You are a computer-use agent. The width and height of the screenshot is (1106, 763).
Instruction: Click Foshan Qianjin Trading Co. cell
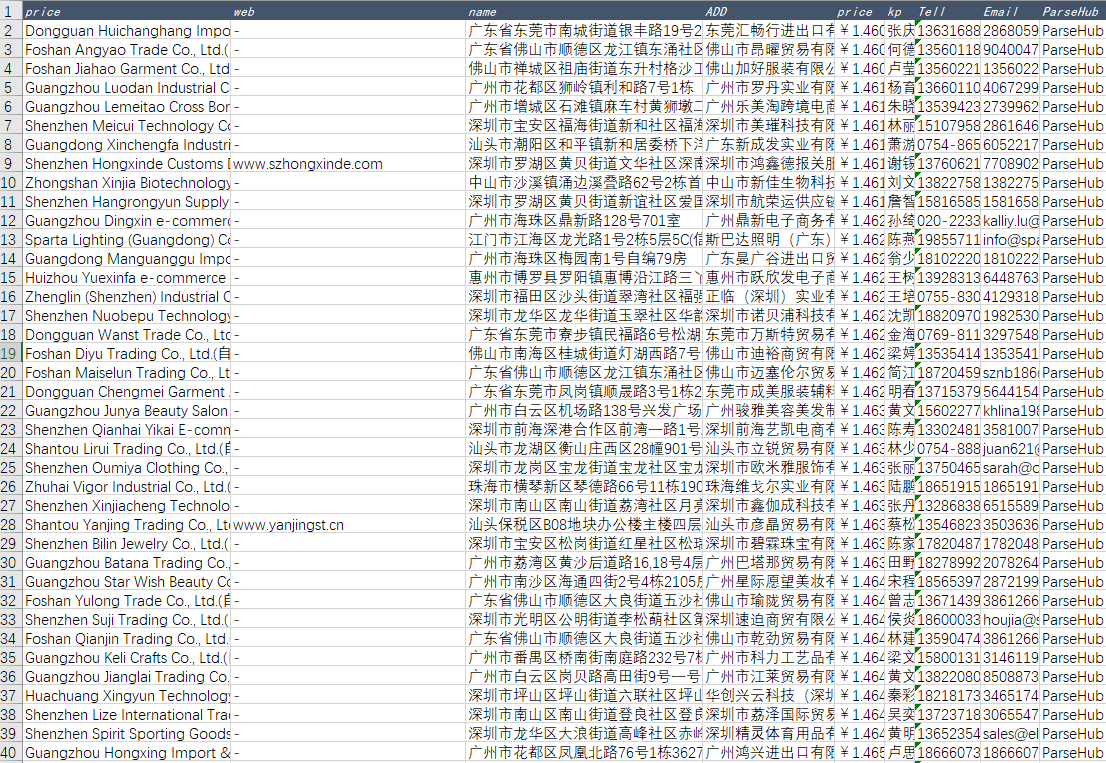pyautogui.click(x=127, y=639)
